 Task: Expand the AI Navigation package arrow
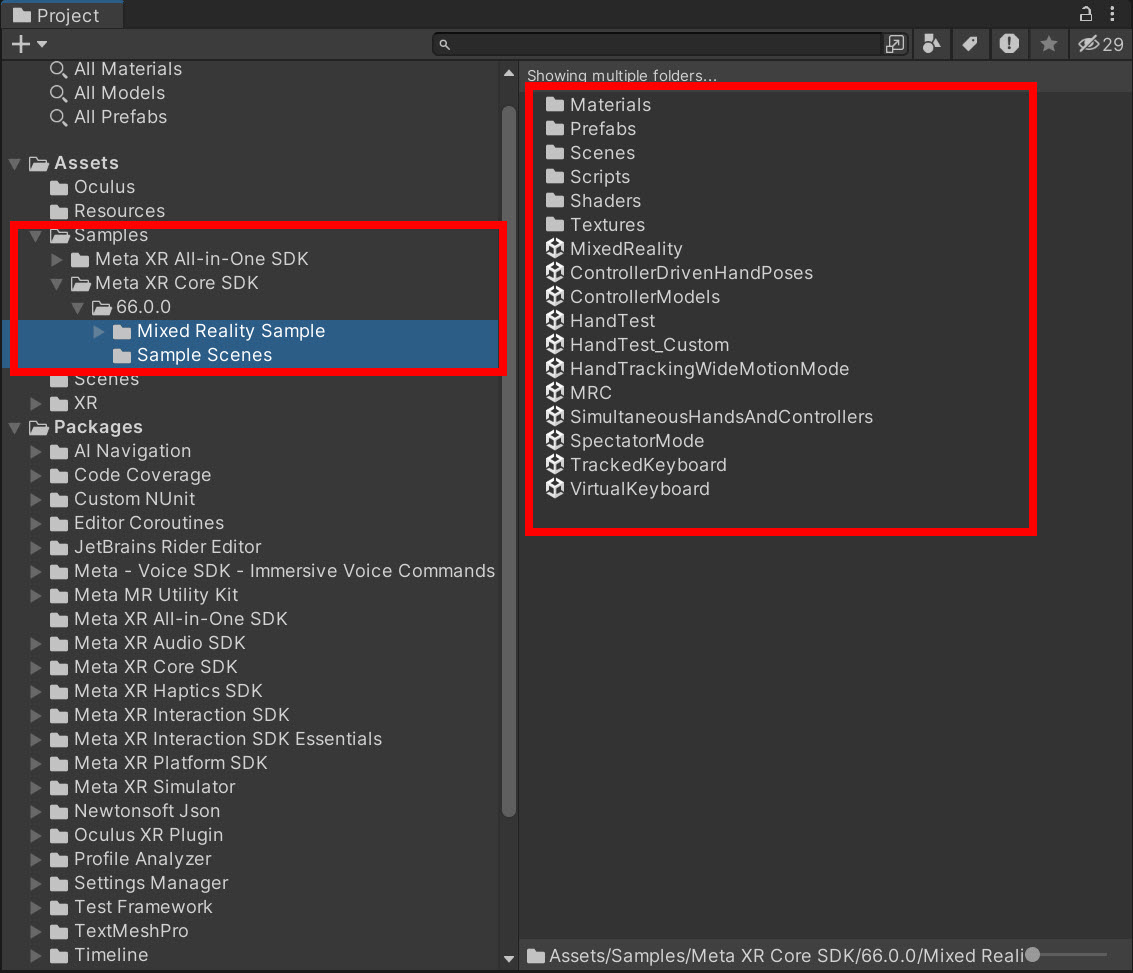tap(35, 451)
